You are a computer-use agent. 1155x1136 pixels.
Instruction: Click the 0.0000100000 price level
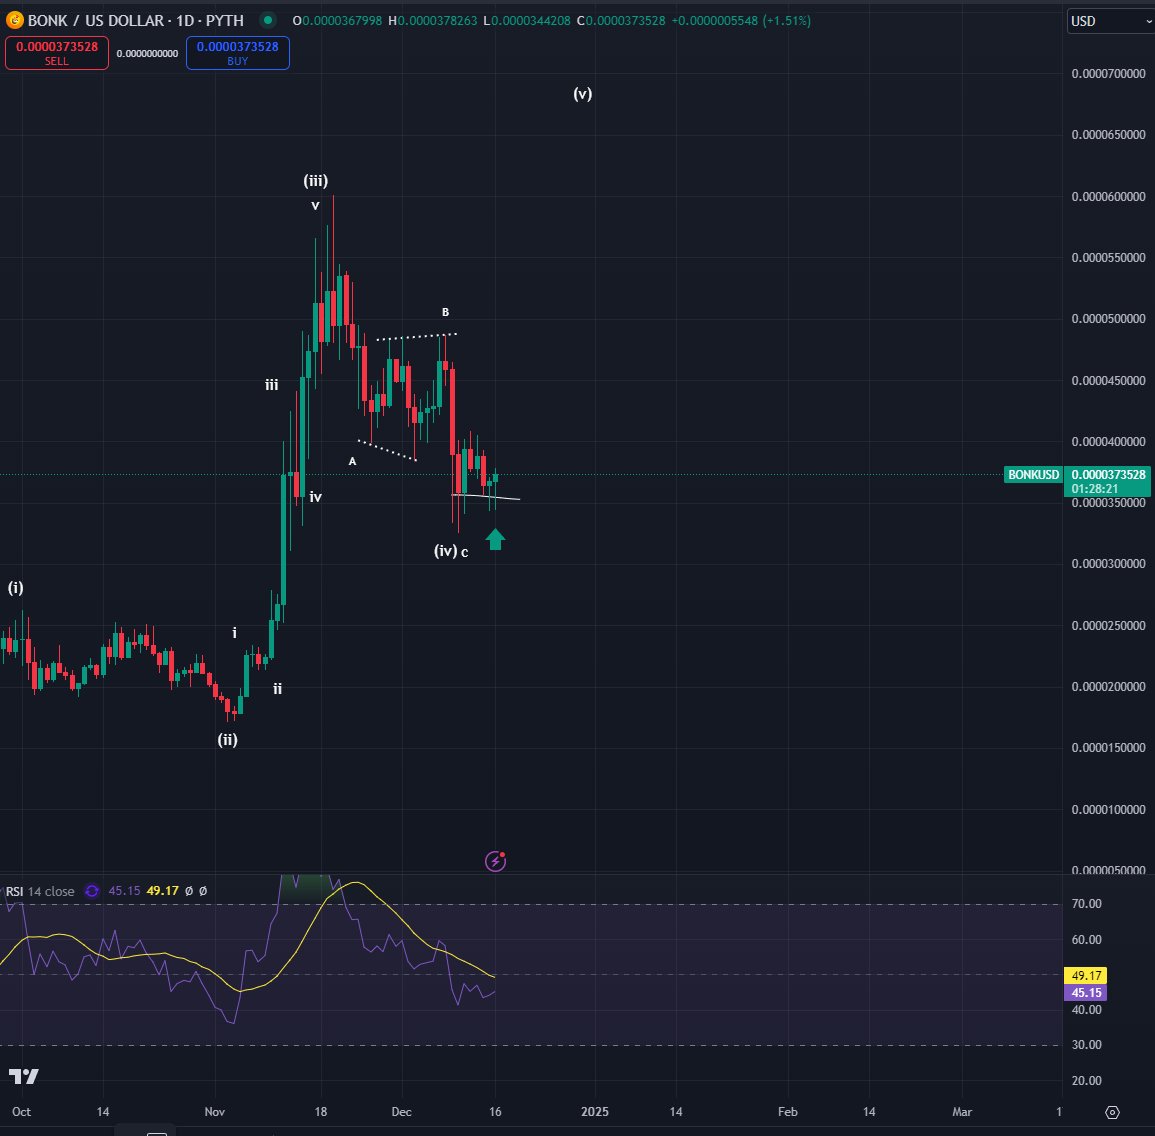click(1108, 810)
